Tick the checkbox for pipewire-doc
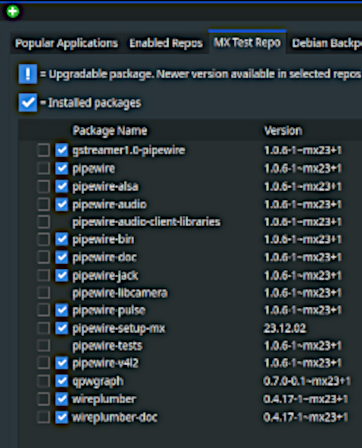 coord(44,257)
